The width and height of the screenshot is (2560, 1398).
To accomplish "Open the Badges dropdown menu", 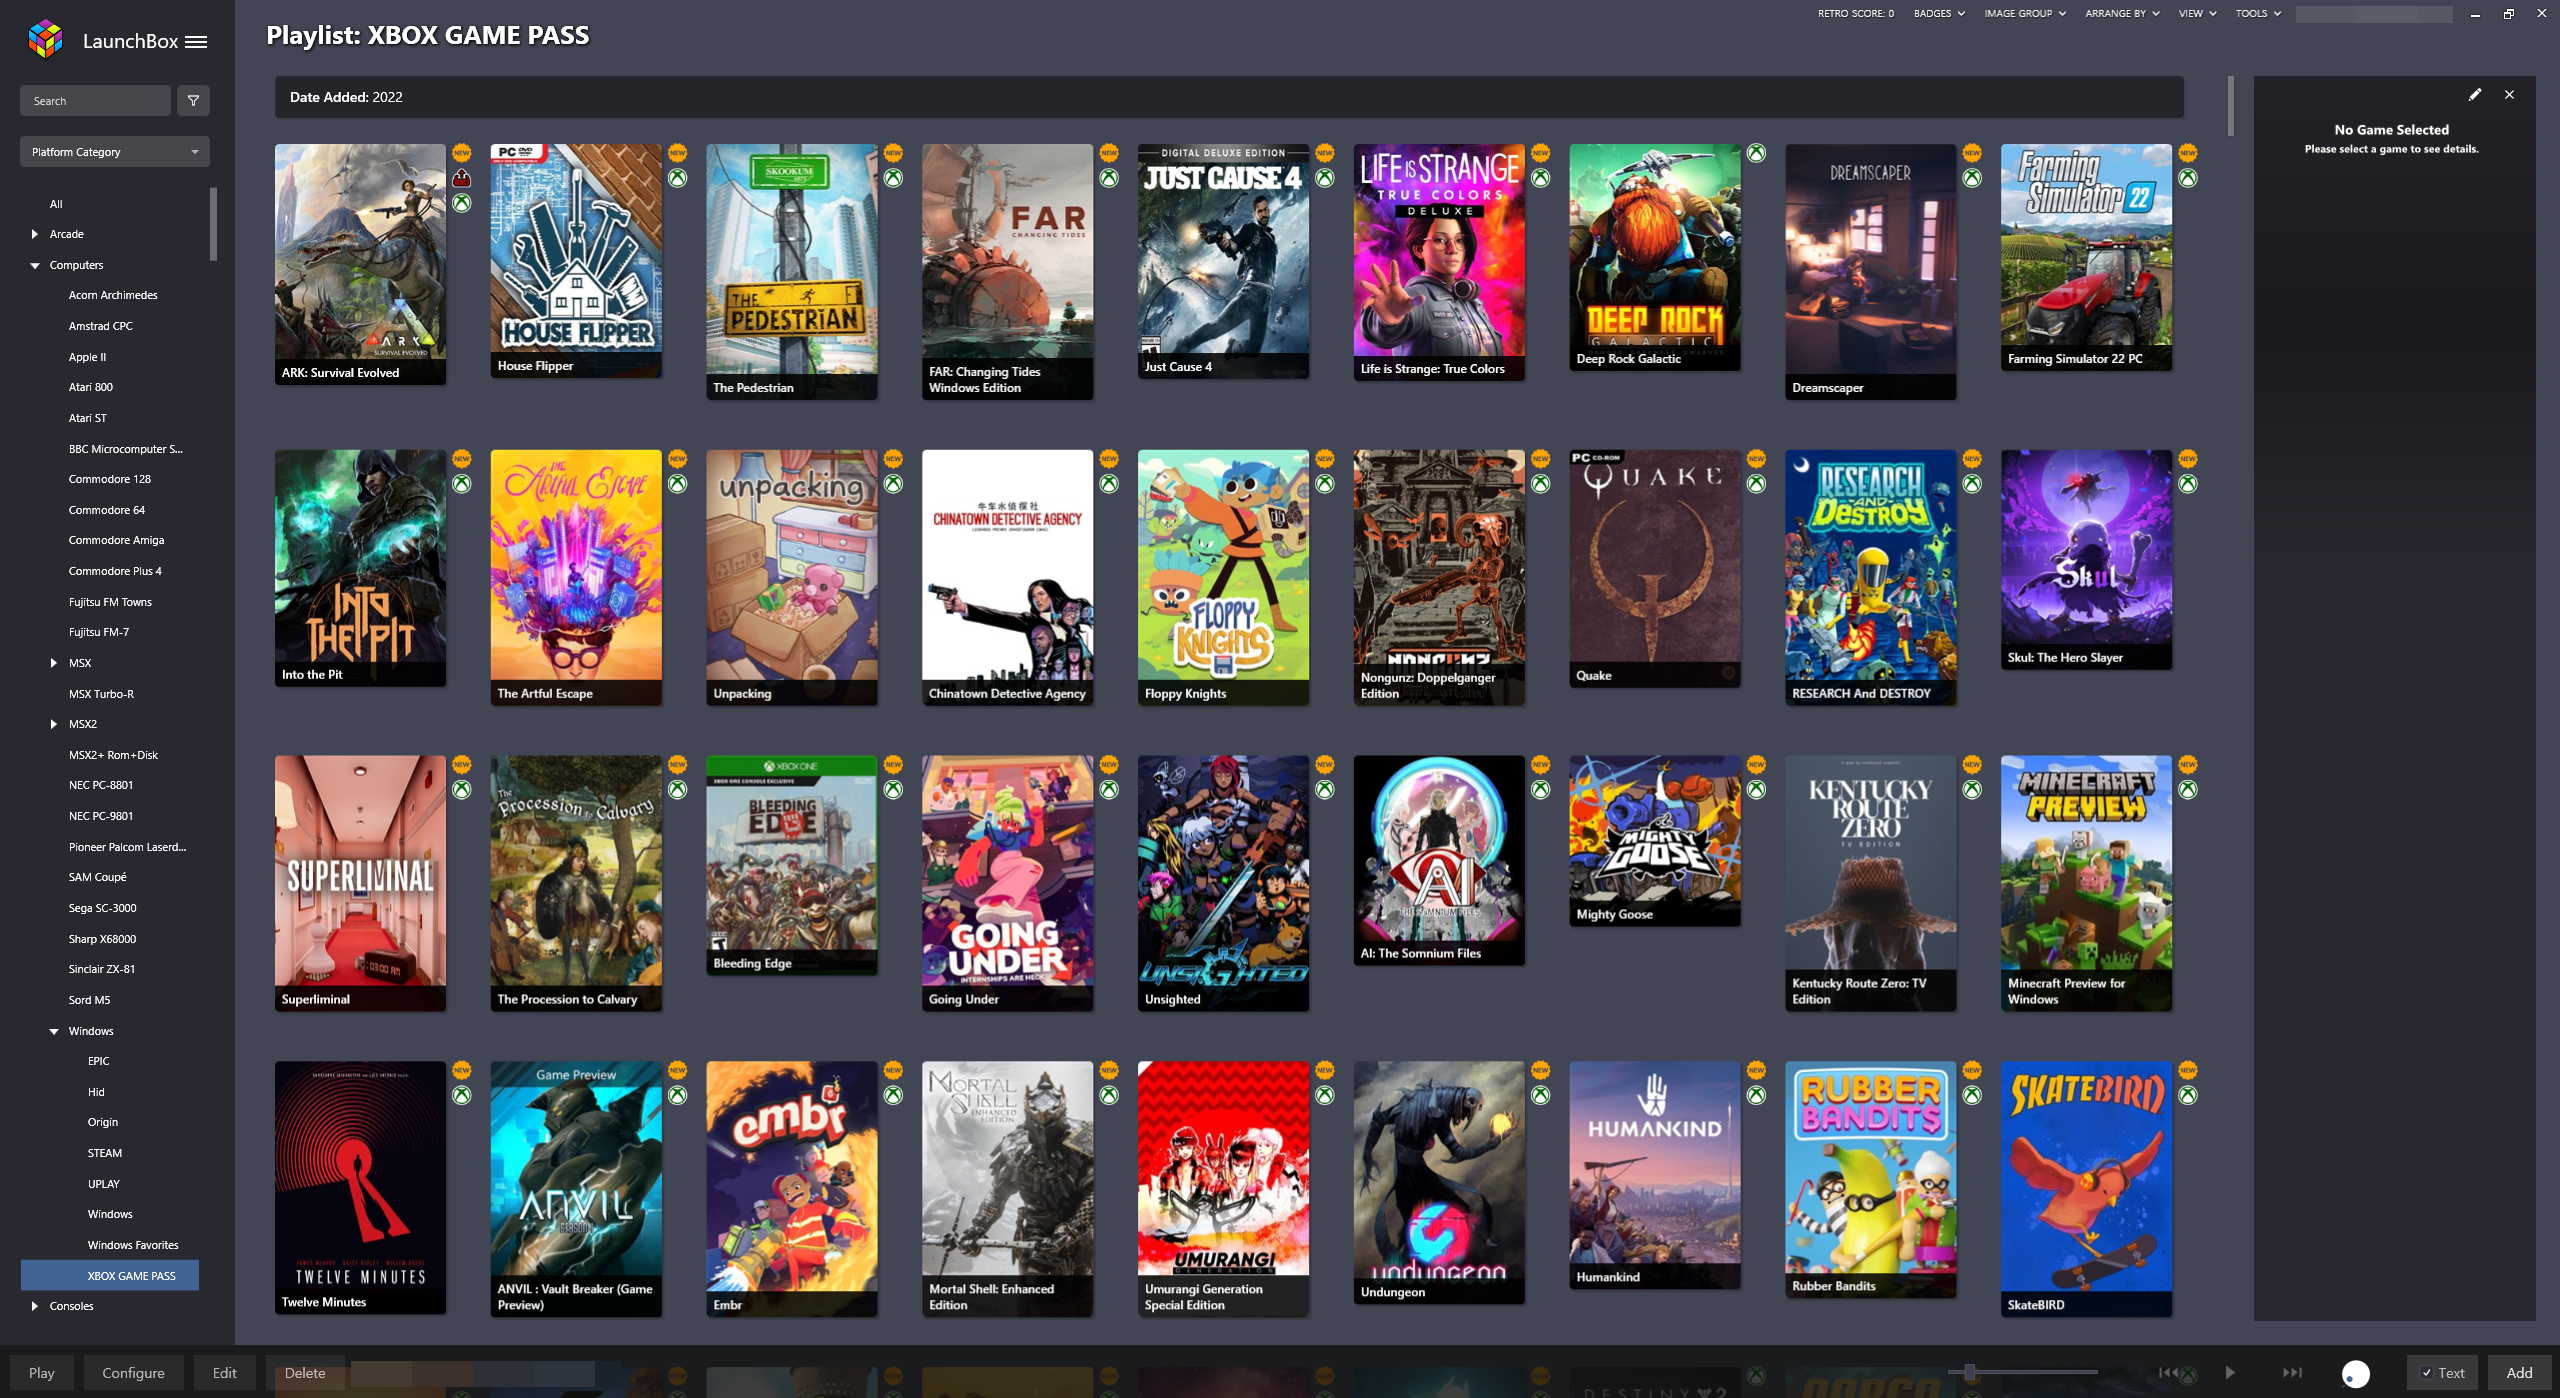I will coord(1939,14).
